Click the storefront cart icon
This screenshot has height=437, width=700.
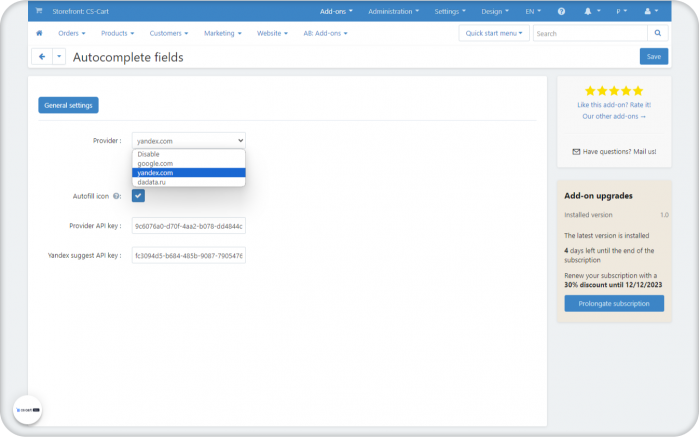tap(39, 11)
